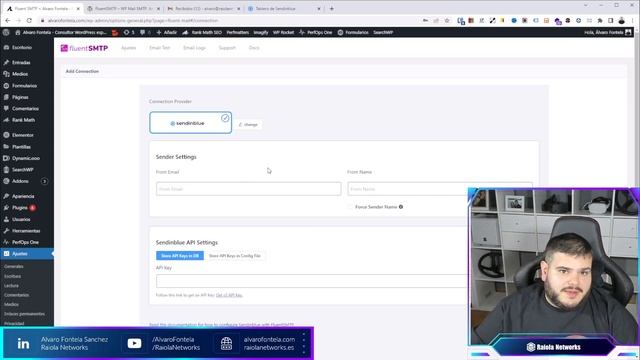Click the From Email input field

(248, 189)
